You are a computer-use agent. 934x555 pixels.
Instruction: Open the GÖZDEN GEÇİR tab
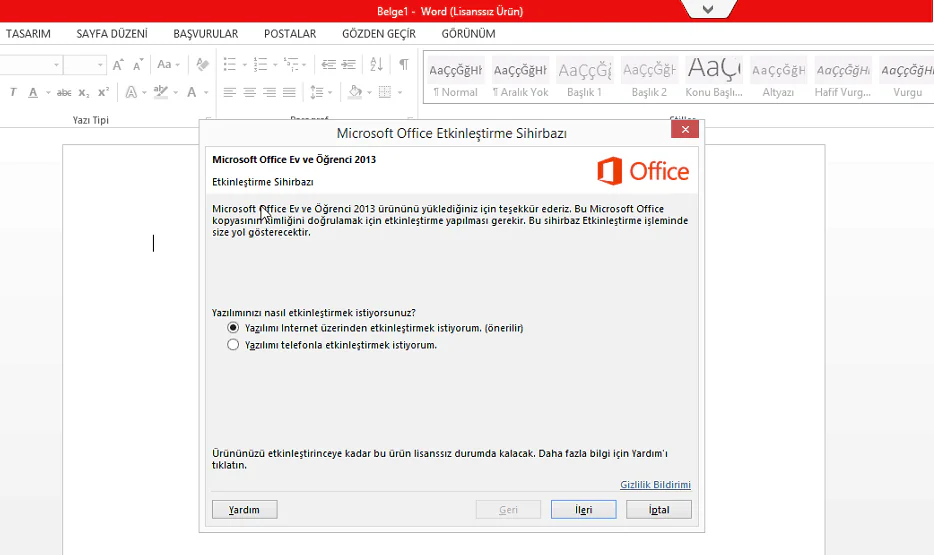point(379,34)
